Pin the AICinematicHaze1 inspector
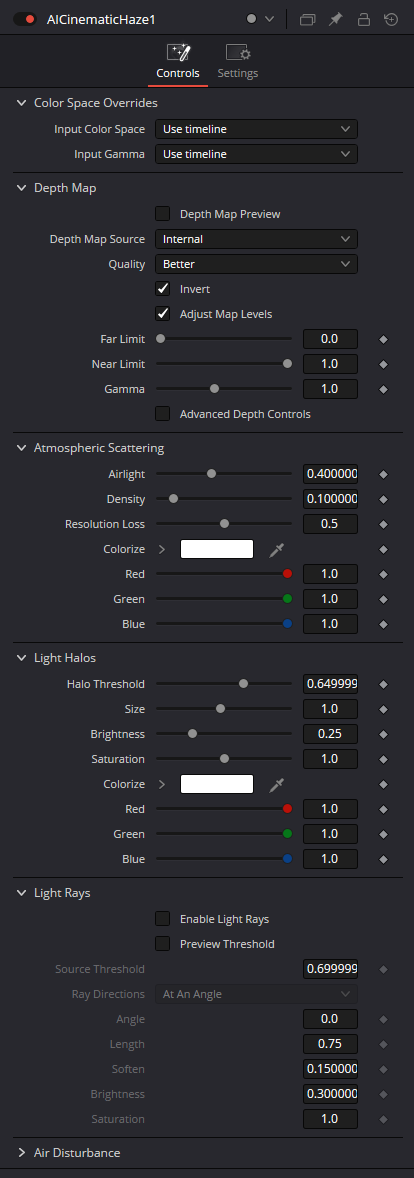This screenshot has height=1178, width=414. point(336,20)
